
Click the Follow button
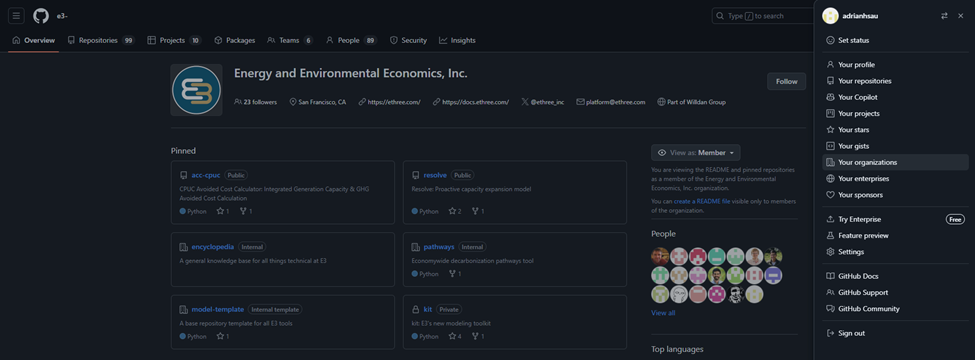[787, 81]
